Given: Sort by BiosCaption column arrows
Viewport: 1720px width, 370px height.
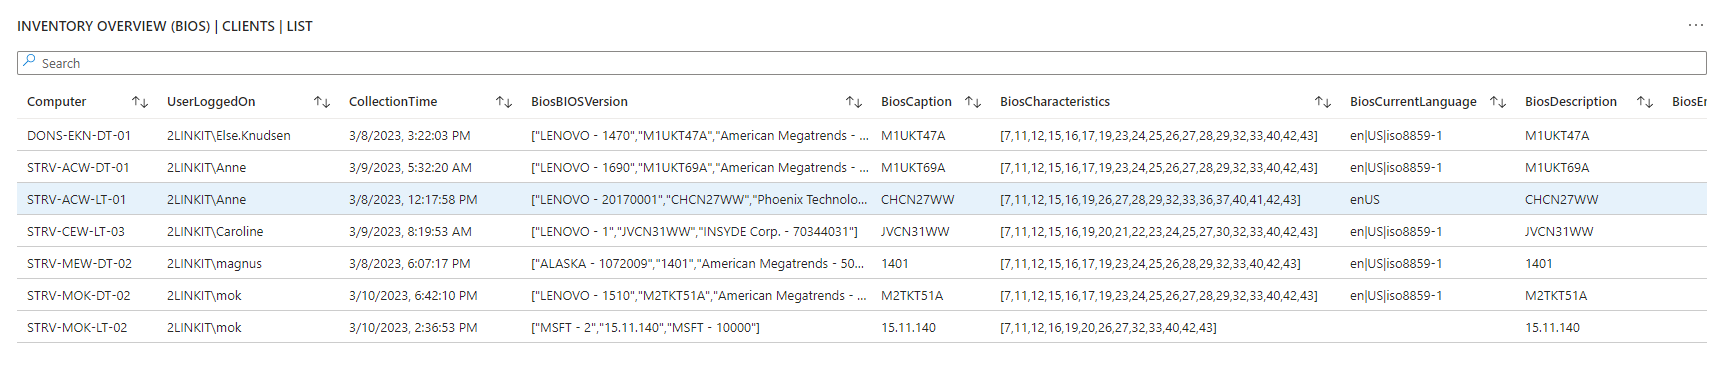Looking at the screenshot, I should 973,102.
